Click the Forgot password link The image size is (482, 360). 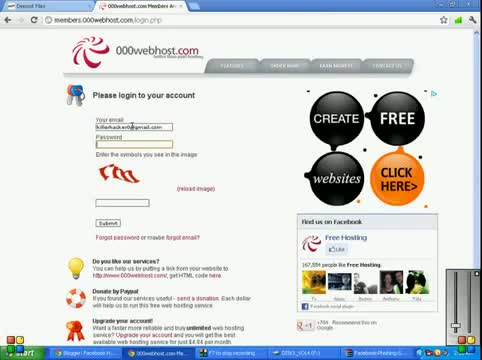117,238
